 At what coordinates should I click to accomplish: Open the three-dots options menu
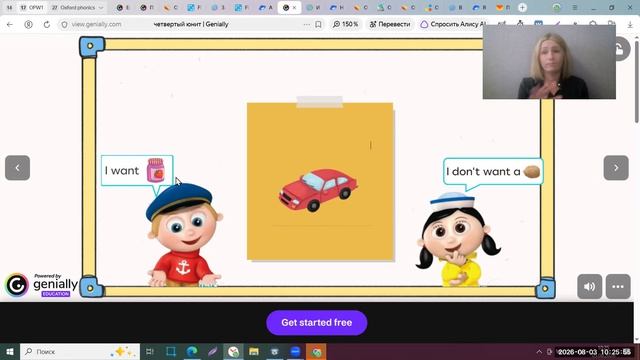618,287
